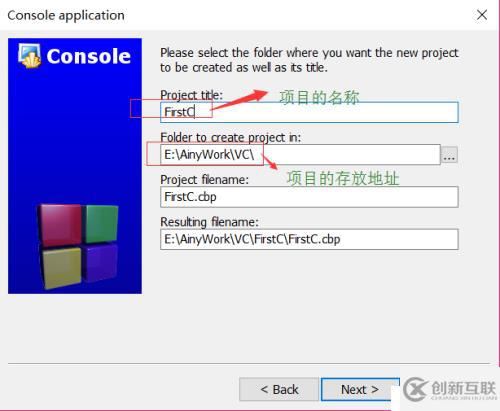Click the yellow cube in Code::Blocks logo
The height and width of the screenshot is (411, 500).
(x=62, y=267)
